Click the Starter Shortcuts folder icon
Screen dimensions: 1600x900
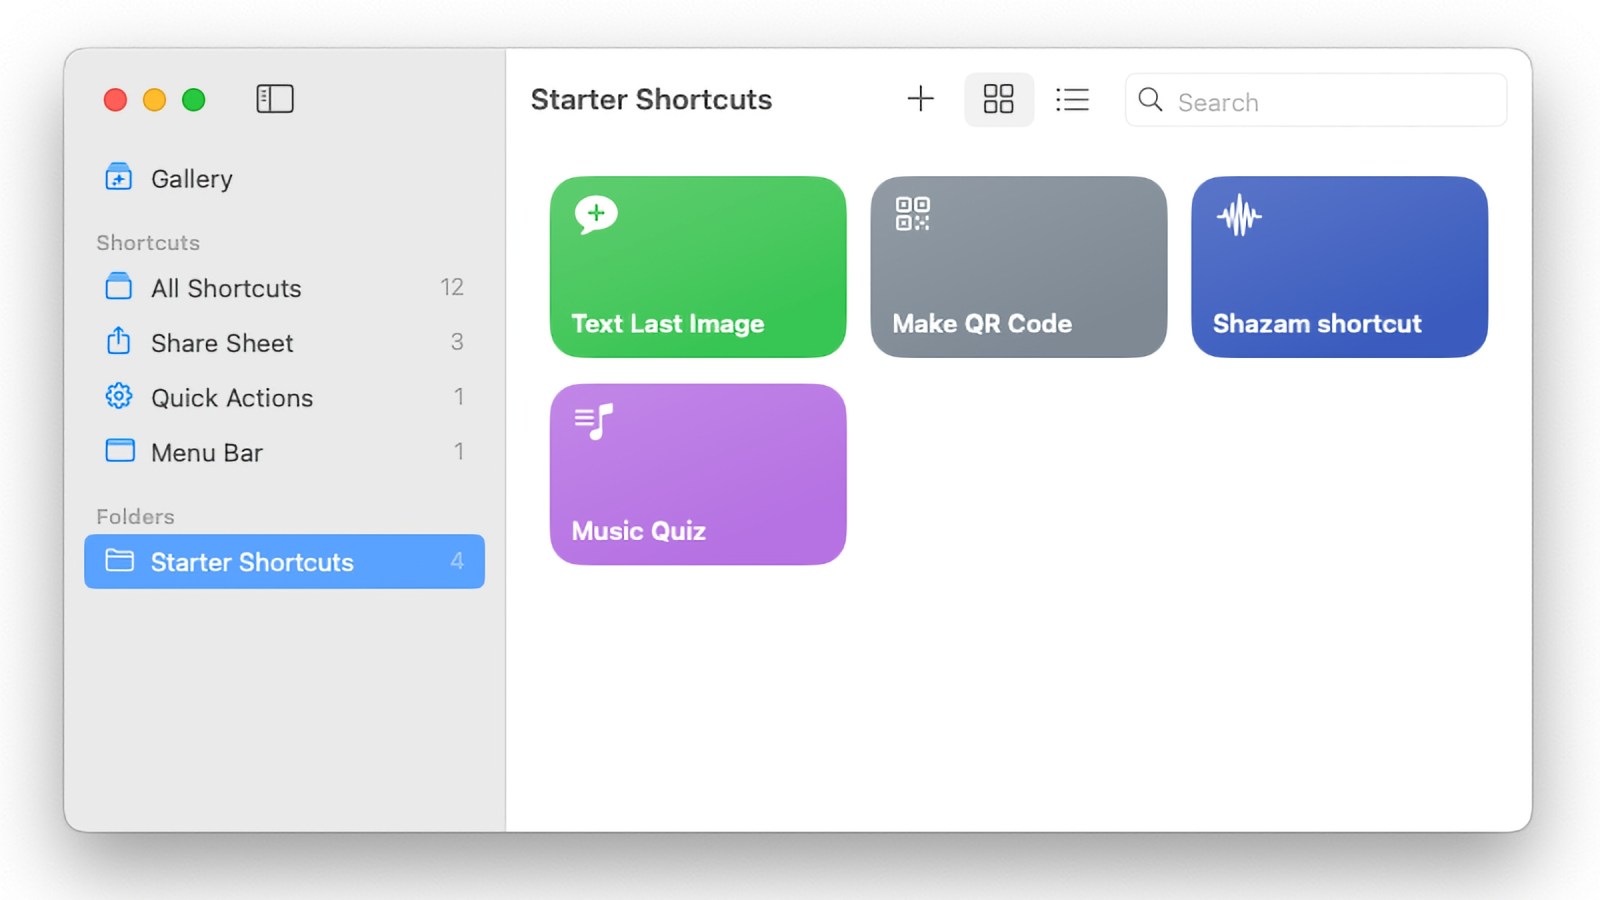pos(120,560)
